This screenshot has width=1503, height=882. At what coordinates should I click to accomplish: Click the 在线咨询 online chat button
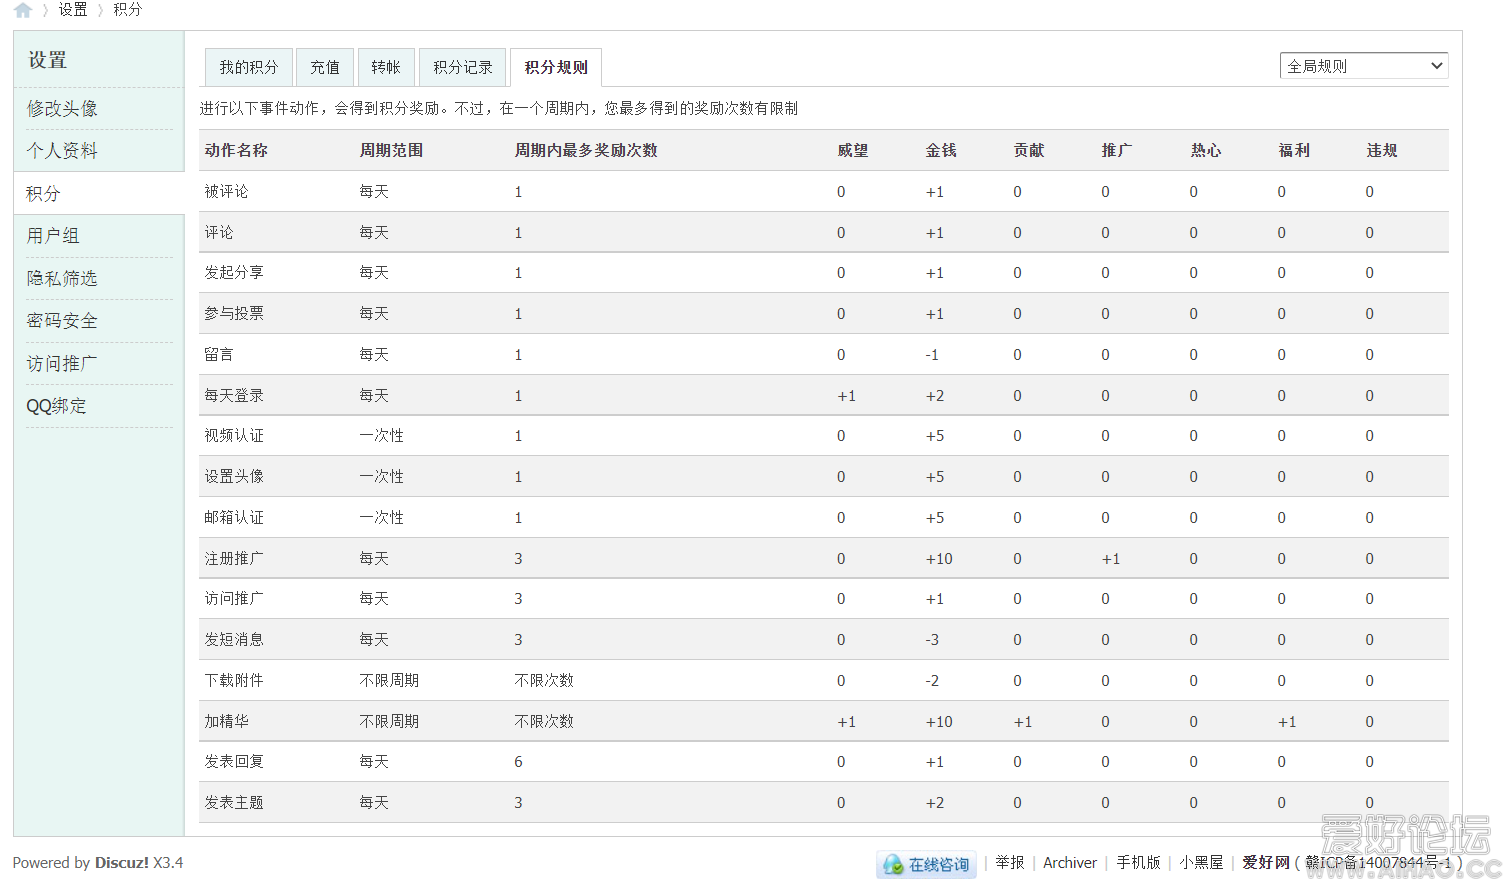(x=926, y=864)
